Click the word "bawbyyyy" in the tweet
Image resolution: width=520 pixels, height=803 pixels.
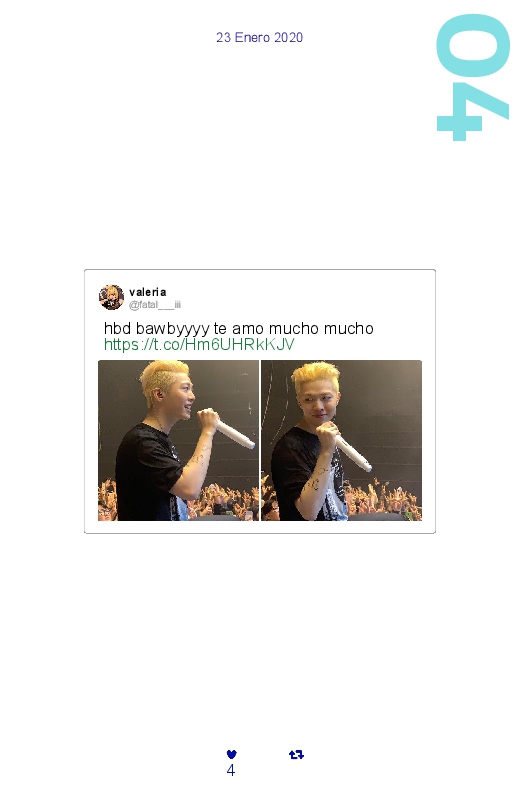click(x=173, y=329)
